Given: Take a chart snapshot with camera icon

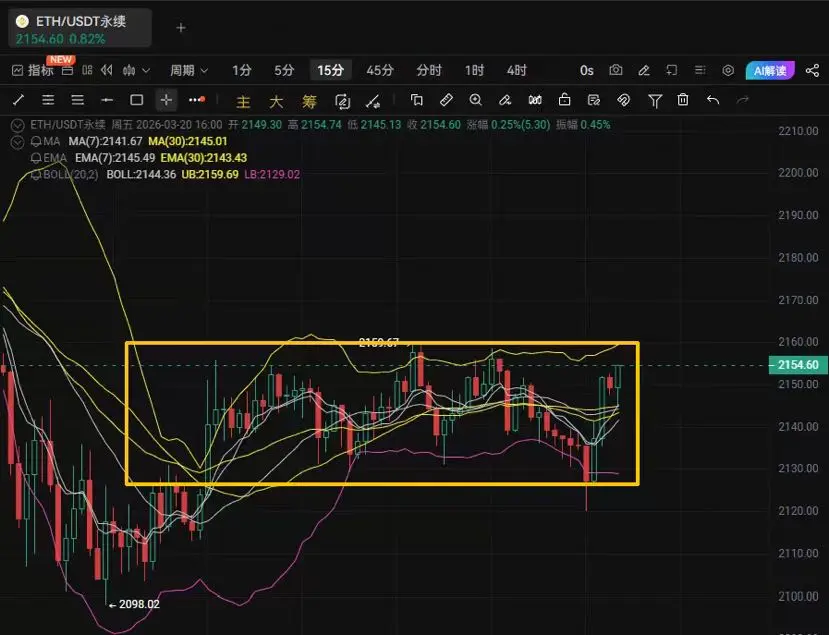Looking at the screenshot, I should coord(615,70).
